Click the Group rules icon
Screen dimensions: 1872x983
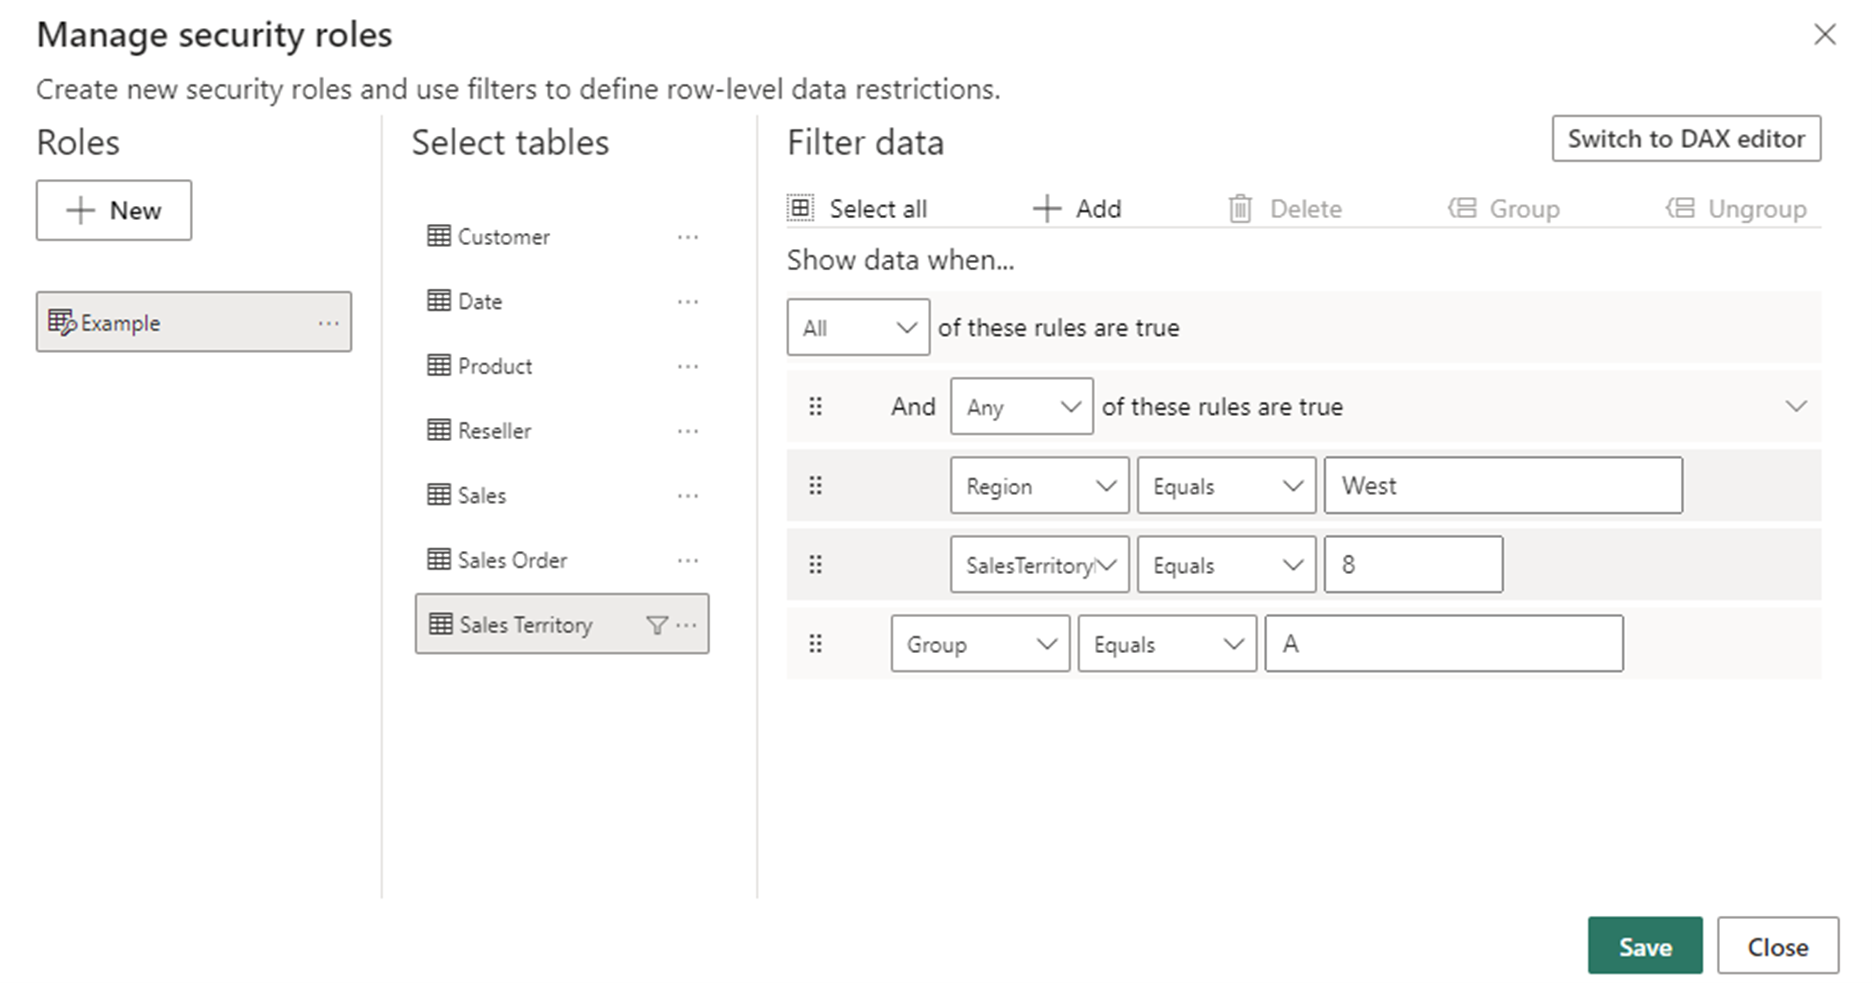(1462, 208)
